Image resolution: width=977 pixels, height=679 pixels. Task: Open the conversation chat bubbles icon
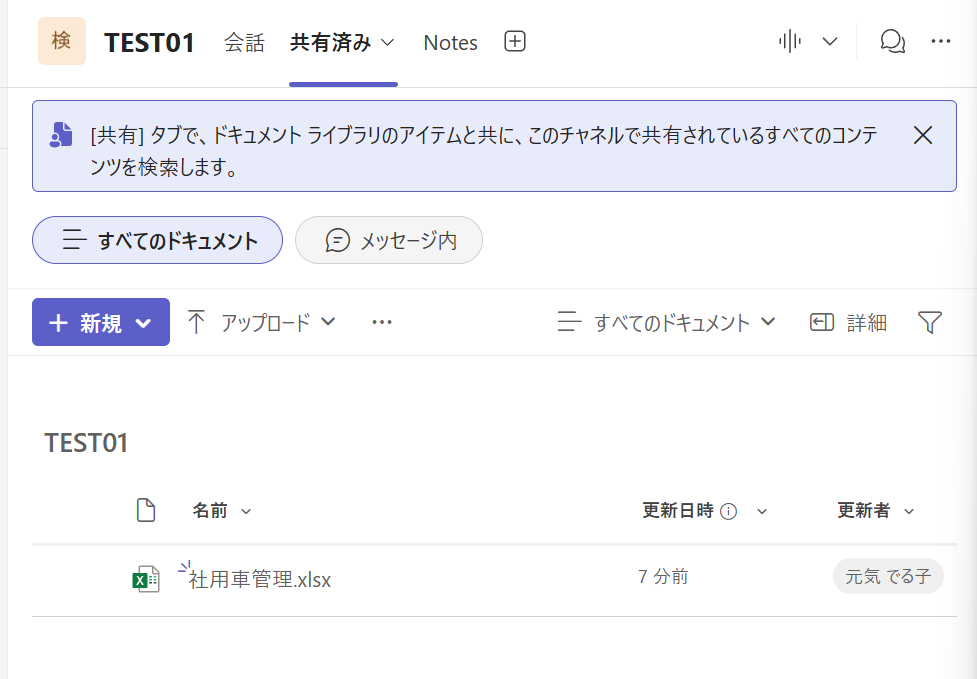click(892, 41)
